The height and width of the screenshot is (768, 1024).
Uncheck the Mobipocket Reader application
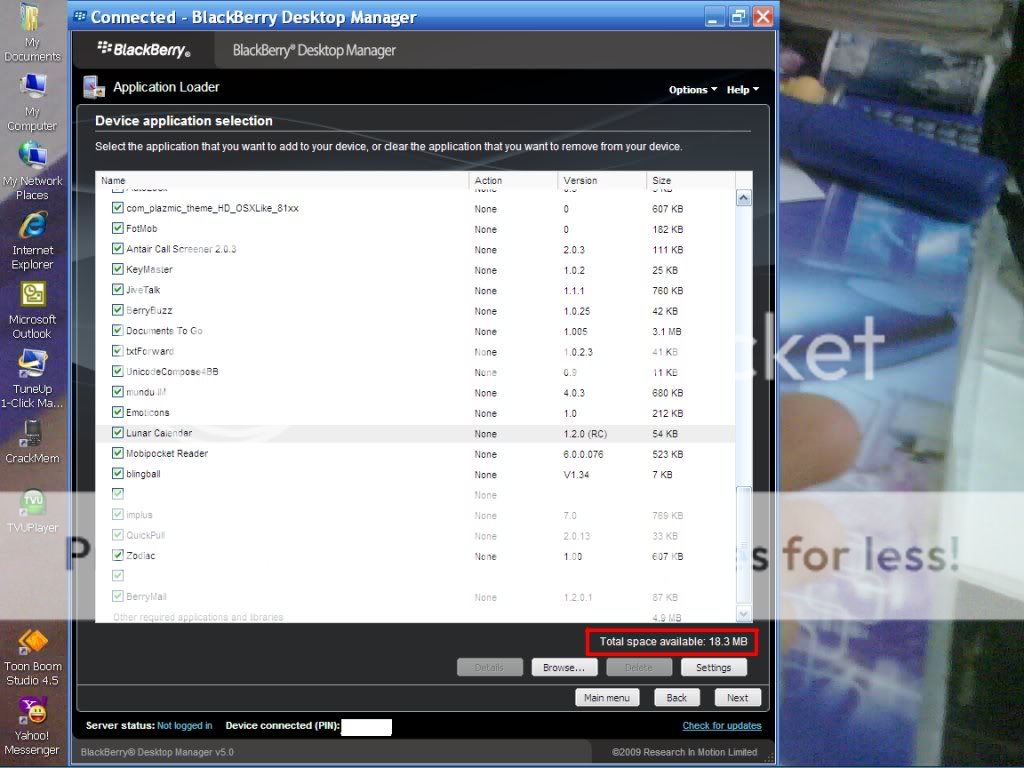point(118,453)
